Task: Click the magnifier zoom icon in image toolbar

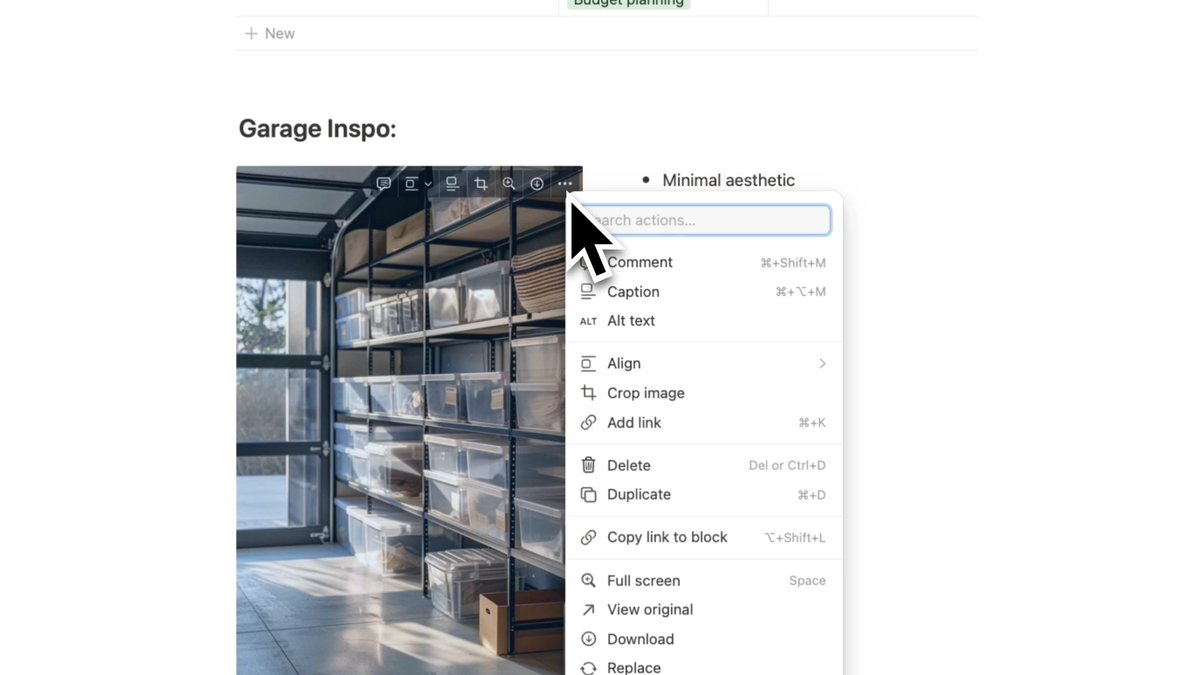Action: pos(509,184)
